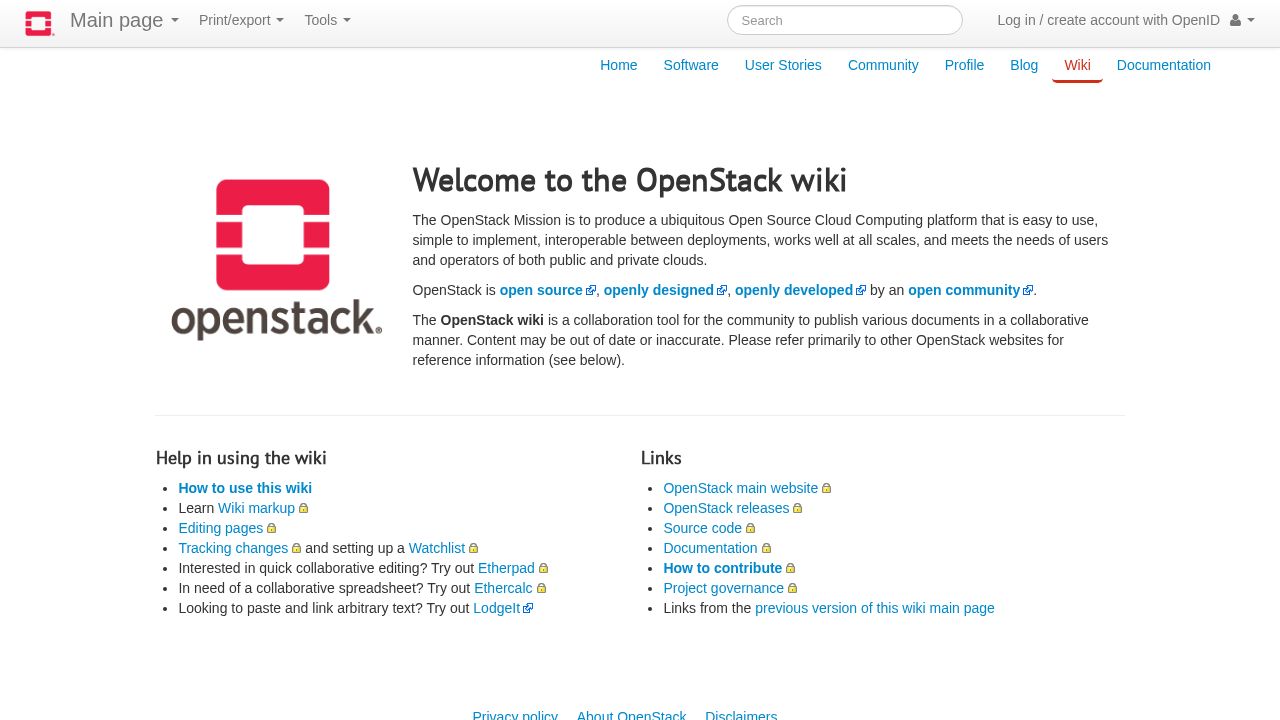This screenshot has height=720, width=1280.
Task: Open OpenStack main website link
Action: pos(747,488)
